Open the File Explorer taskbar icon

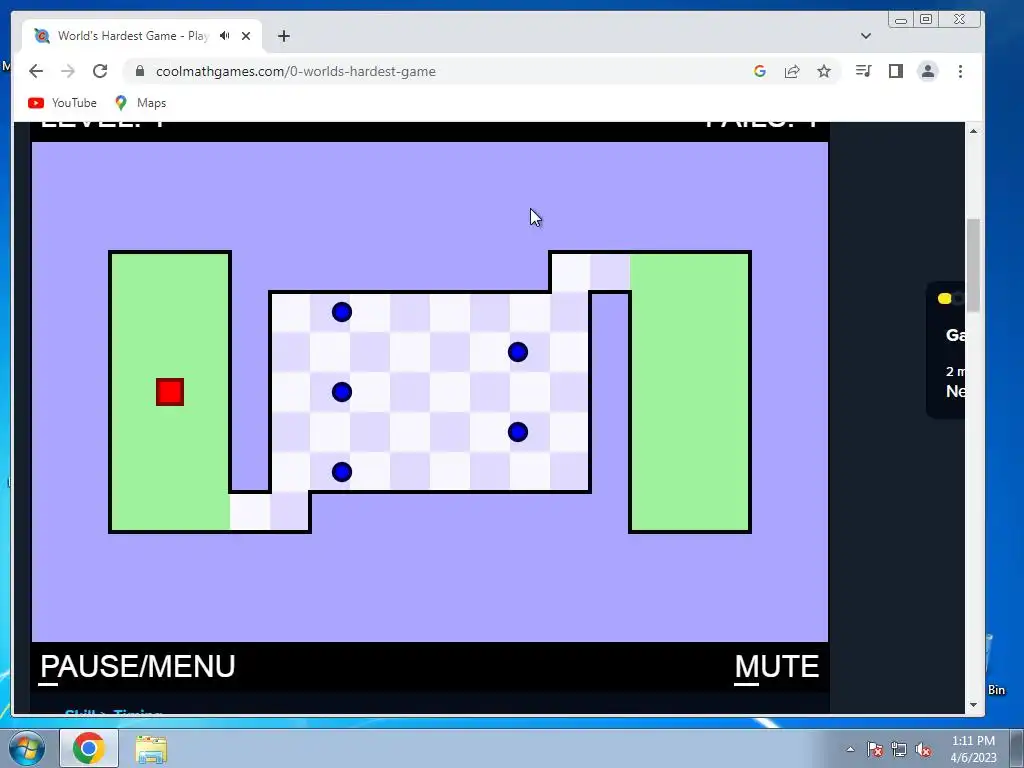coord(151,749)
